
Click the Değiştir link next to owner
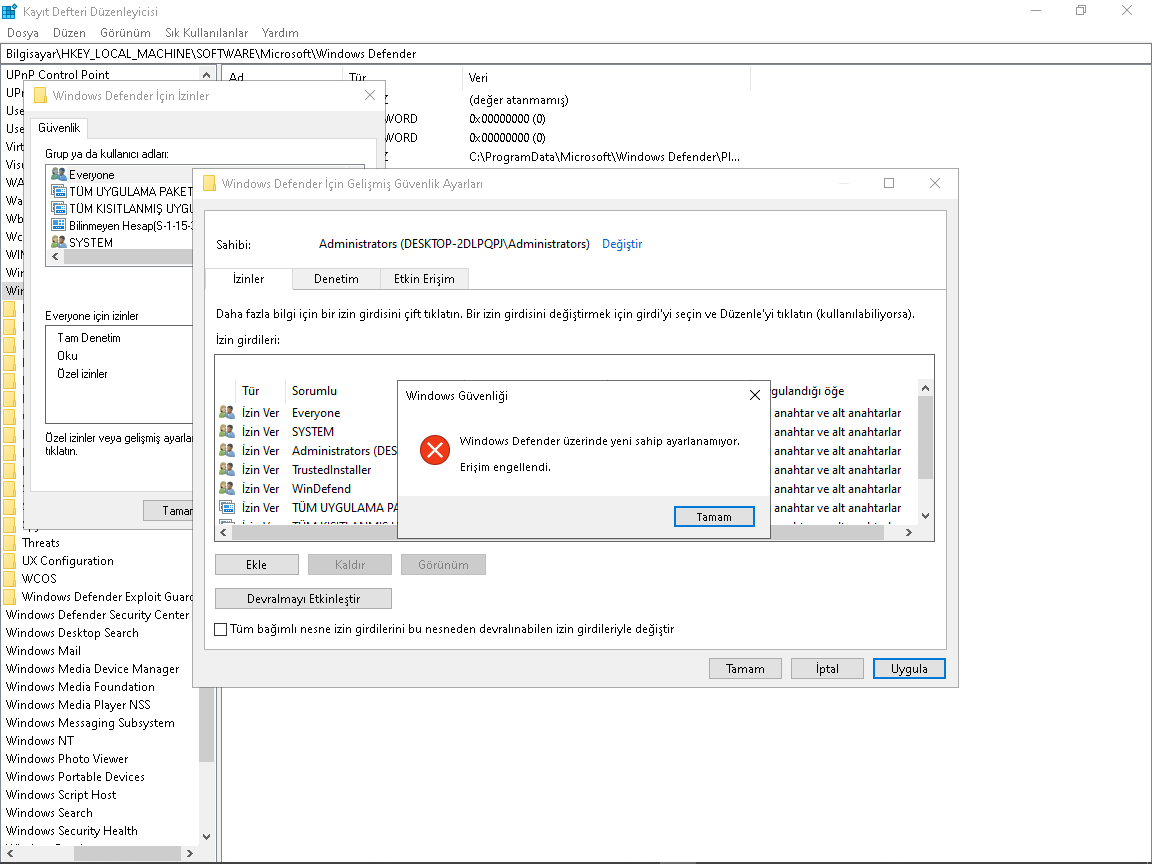[x=622, y=244]
